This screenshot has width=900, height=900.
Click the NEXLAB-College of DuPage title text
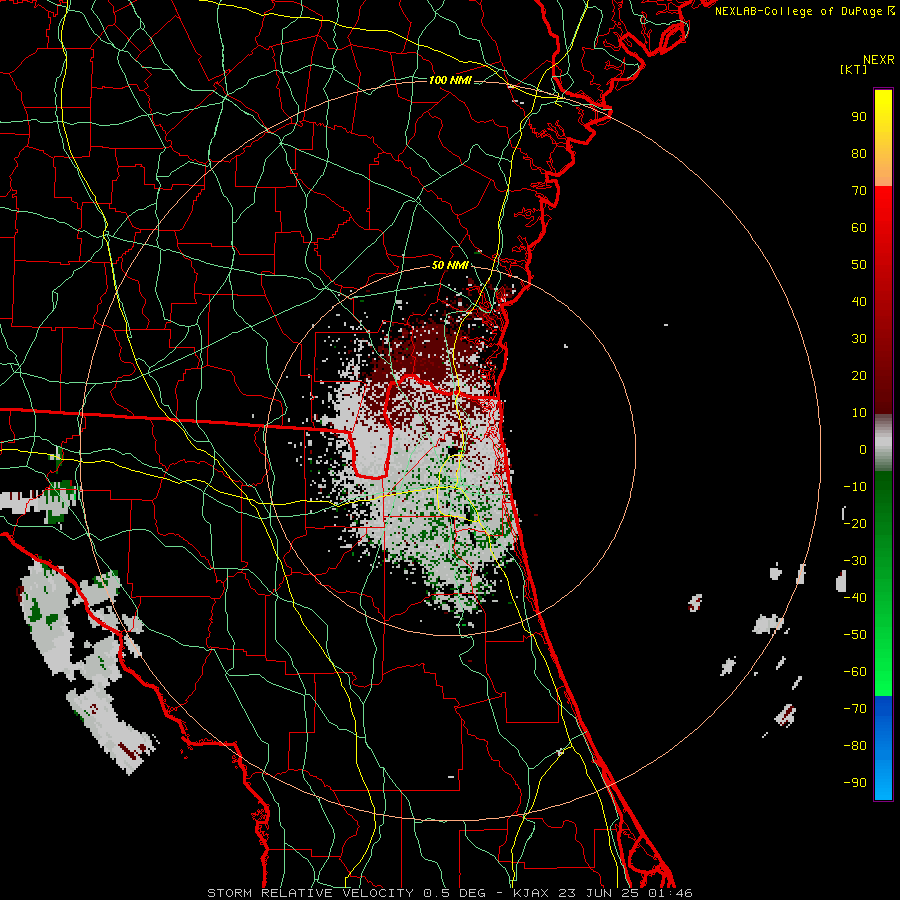click(x=799, y=11)
